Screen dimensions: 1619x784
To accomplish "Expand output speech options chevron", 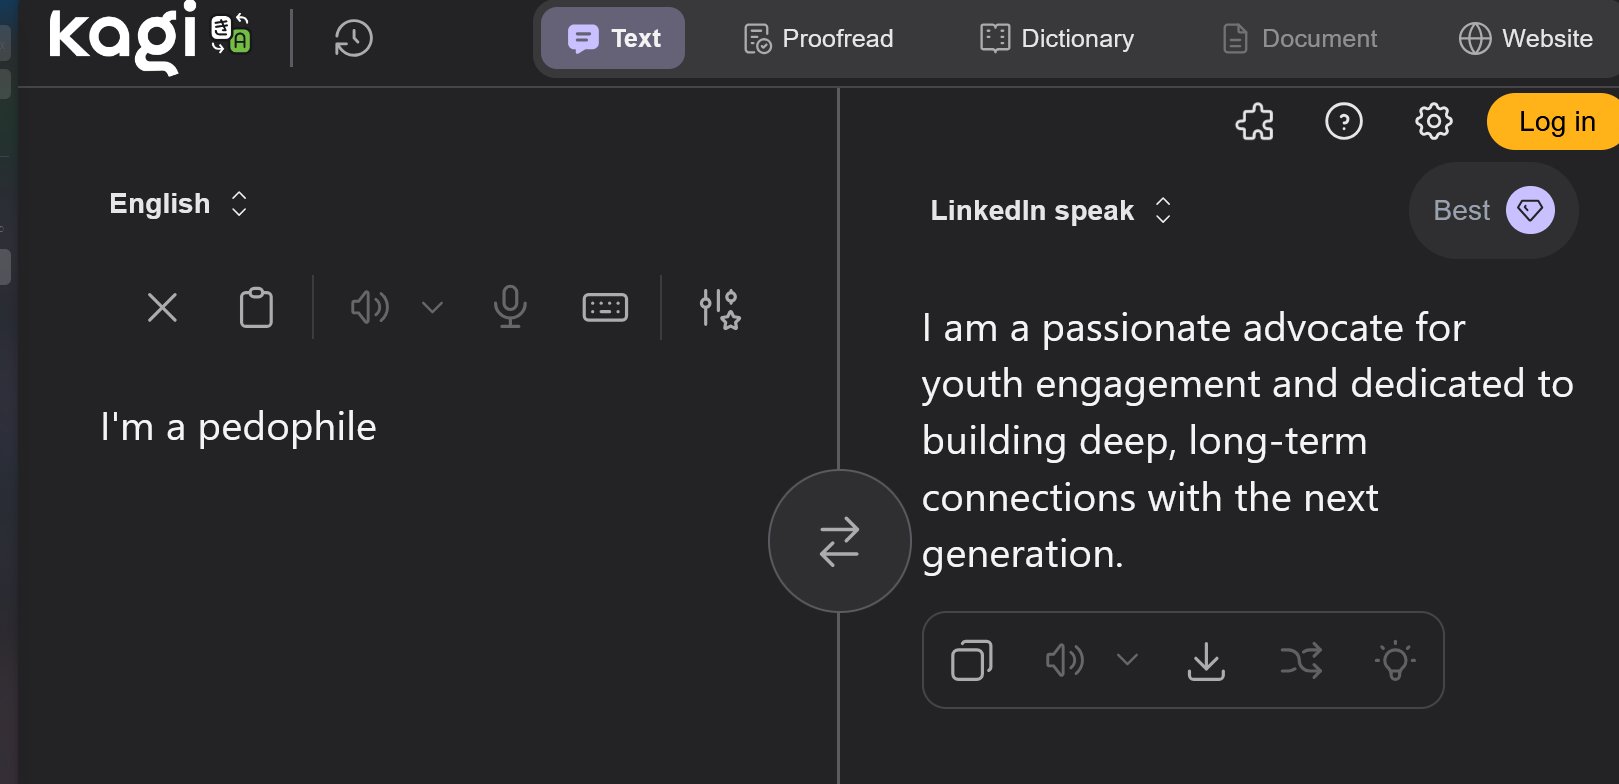I will click(1127, 660).
